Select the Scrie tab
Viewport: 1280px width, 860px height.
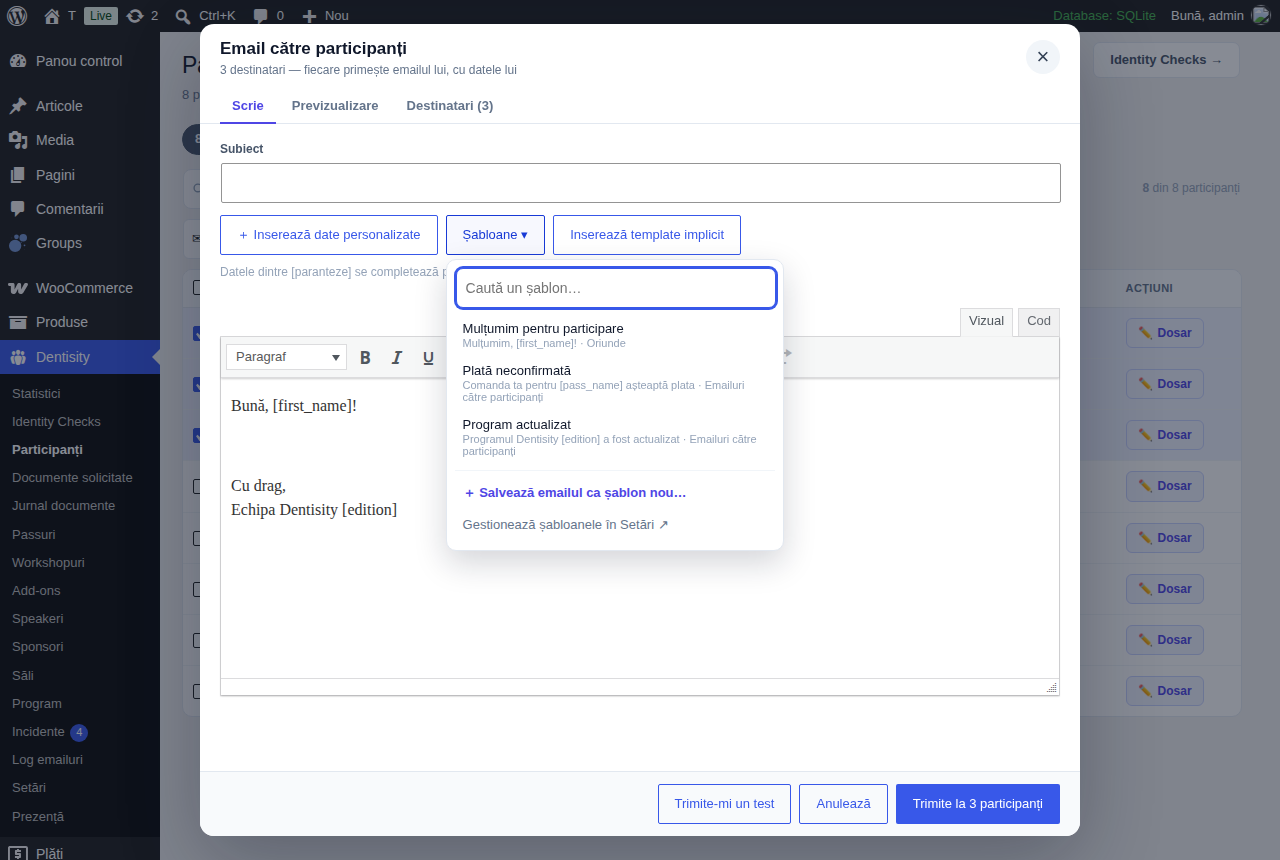(x=248, y=106)
